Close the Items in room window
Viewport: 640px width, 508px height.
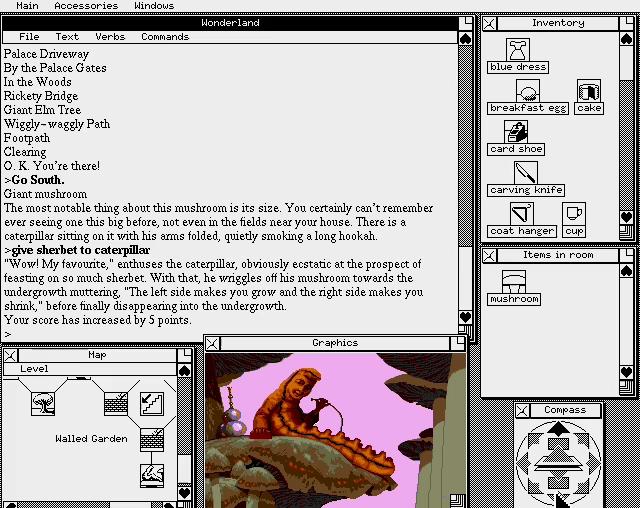(x=489, y=255)
